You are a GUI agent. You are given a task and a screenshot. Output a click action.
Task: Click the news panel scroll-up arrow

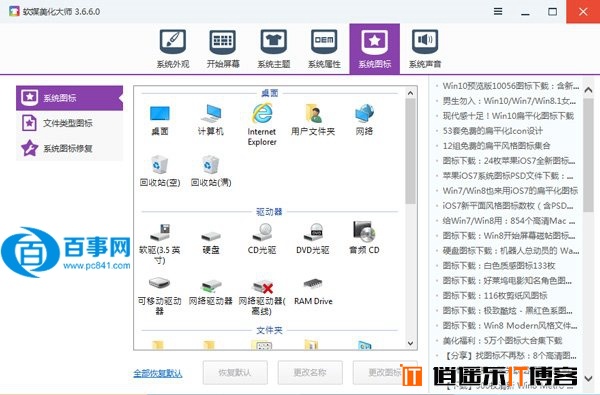coord(589,90)
